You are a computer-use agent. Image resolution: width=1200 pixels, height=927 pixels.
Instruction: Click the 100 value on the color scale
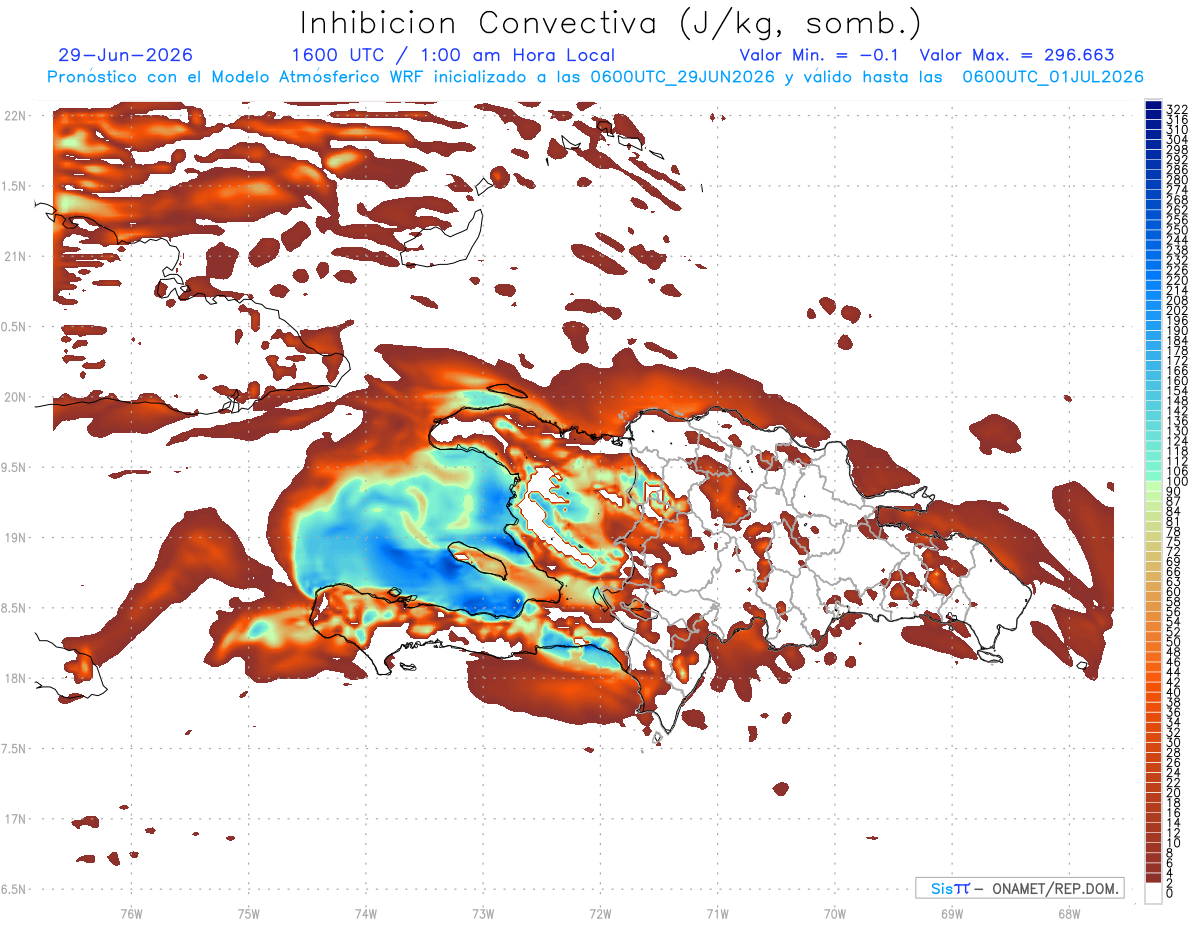click(x=1177, y=482)
